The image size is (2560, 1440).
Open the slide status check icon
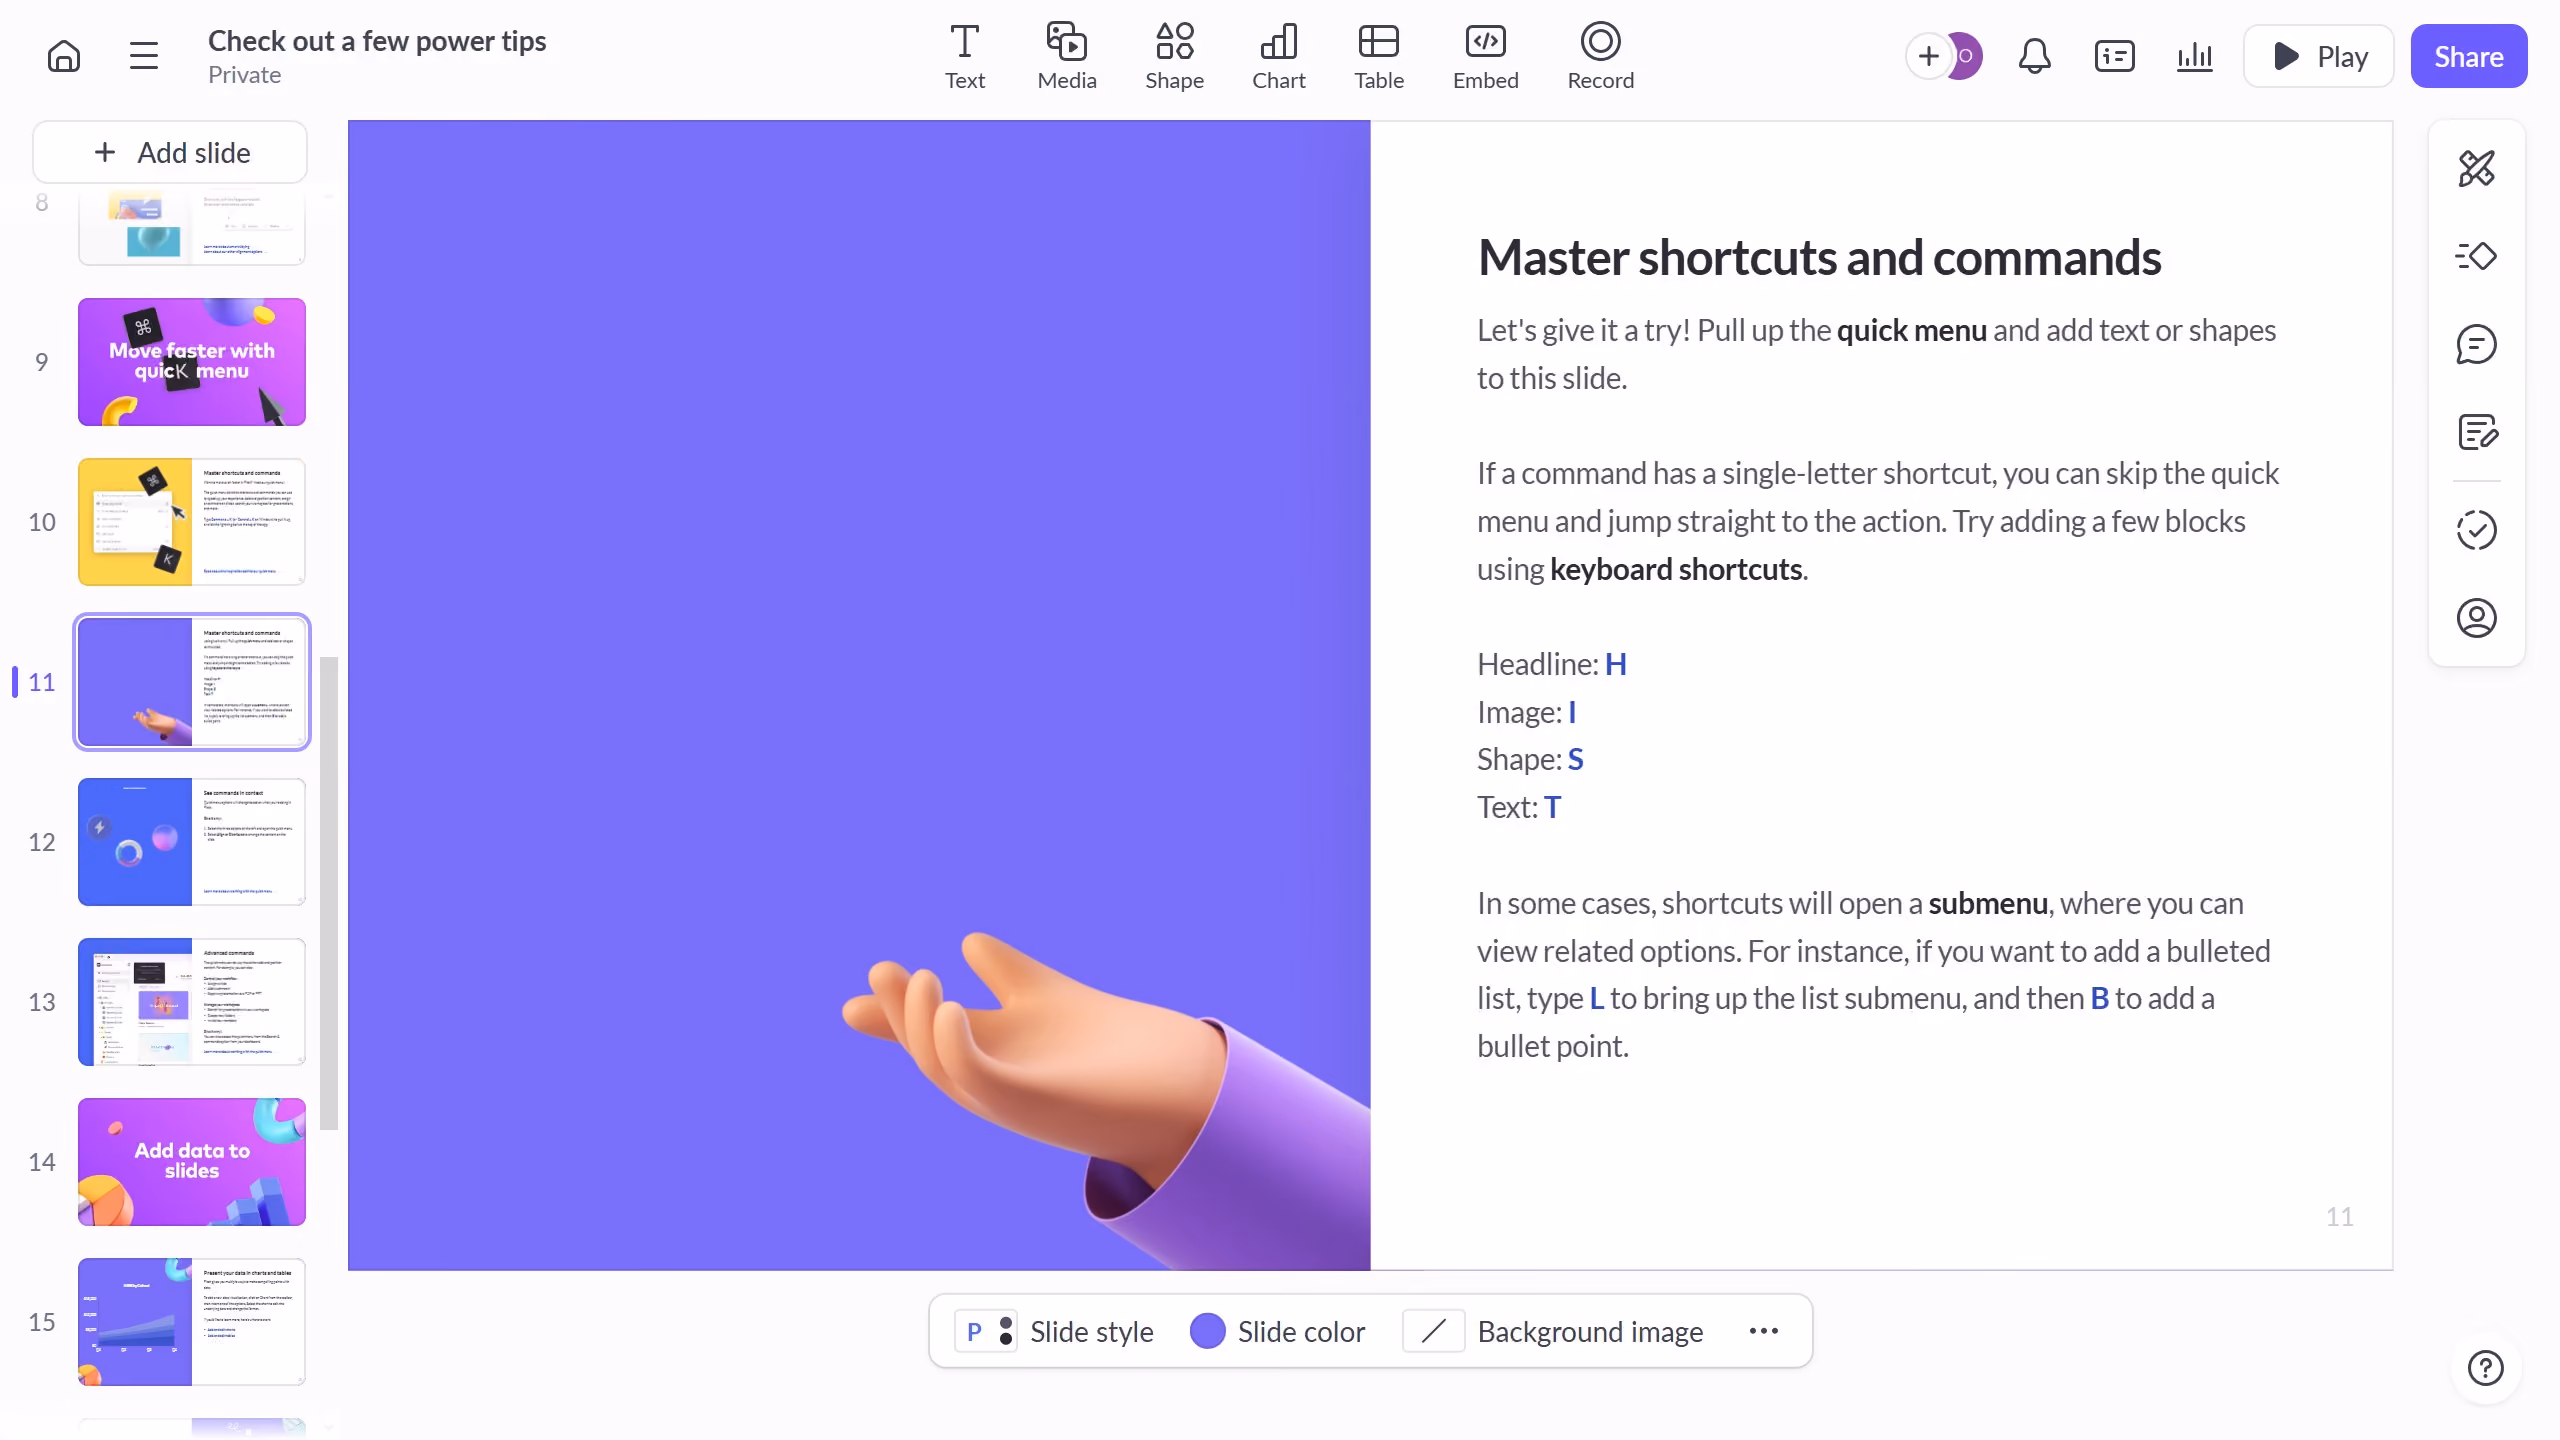[2477, 530]
